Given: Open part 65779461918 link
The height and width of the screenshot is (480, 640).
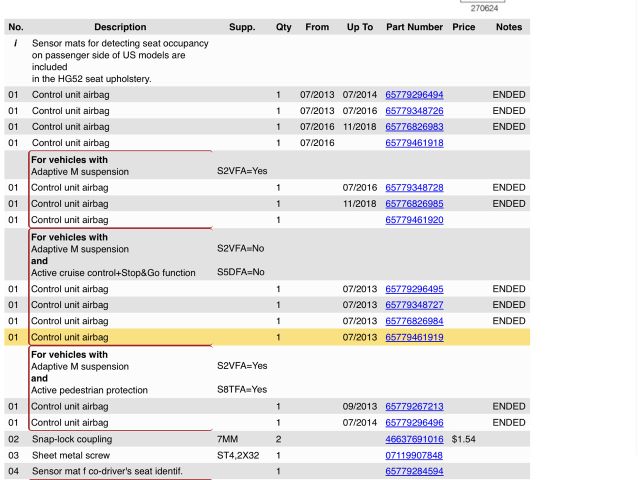Looking at the screenshot, I should click(x=414, y=143).
